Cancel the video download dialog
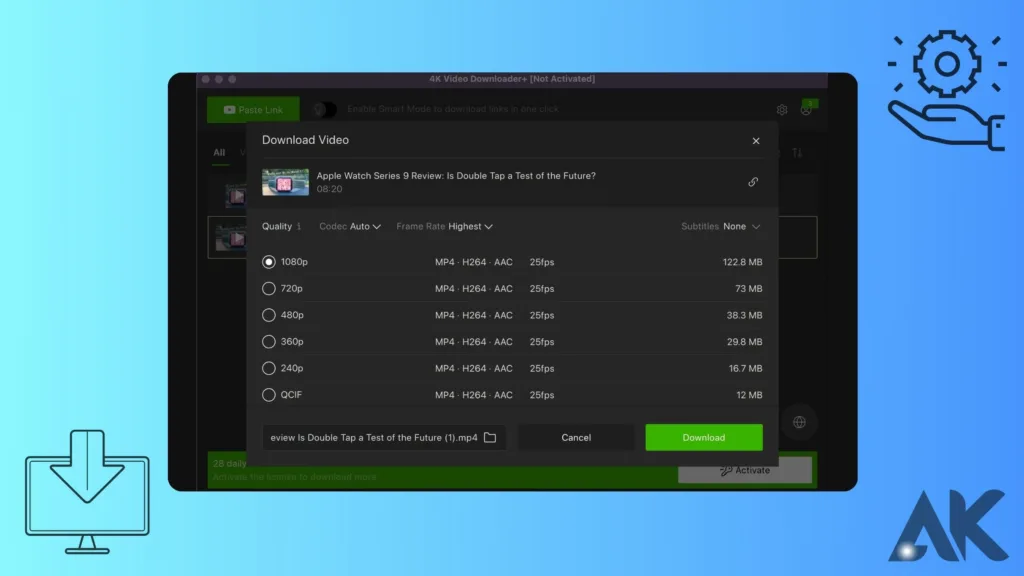 click(576, 438)
